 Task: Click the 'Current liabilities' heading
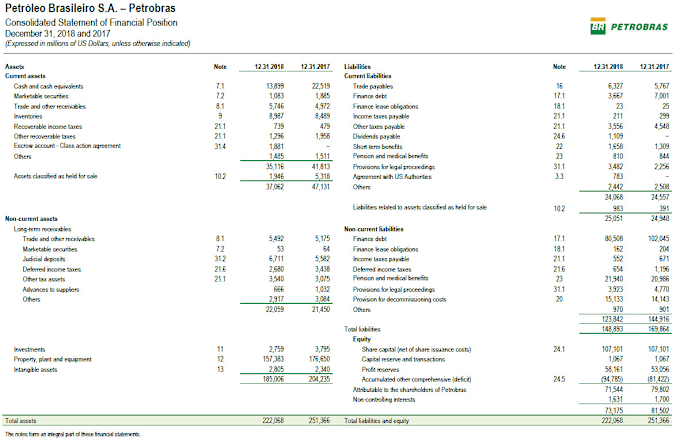368,76
